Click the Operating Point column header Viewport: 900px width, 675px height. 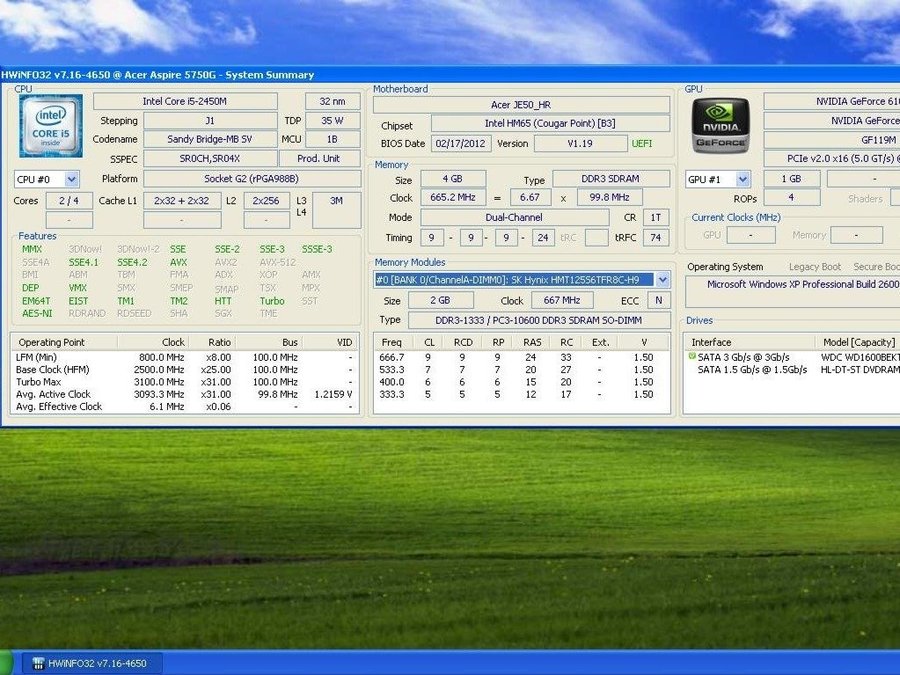coord(64,342)
